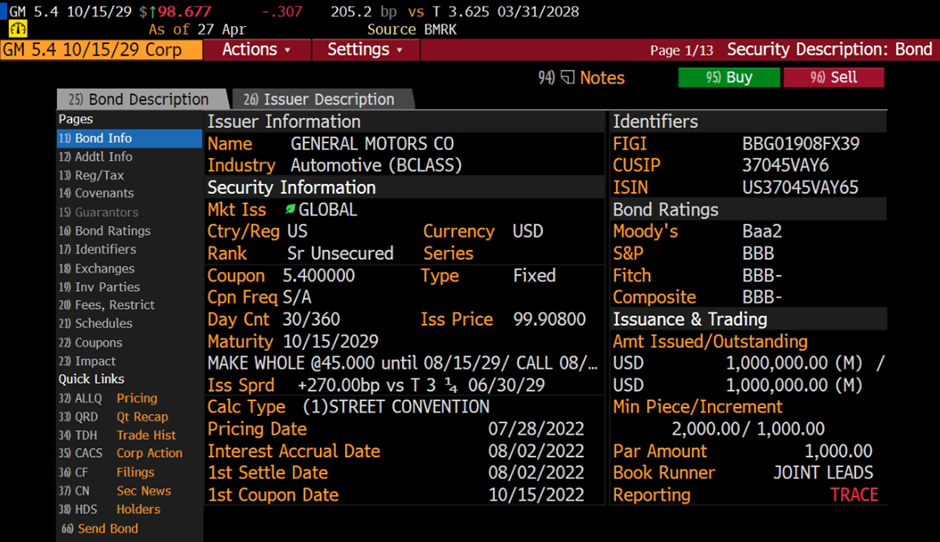Click the MAKE WHOLE call schedule line
This screenshot has width=940, height=542.
[402, 363]
